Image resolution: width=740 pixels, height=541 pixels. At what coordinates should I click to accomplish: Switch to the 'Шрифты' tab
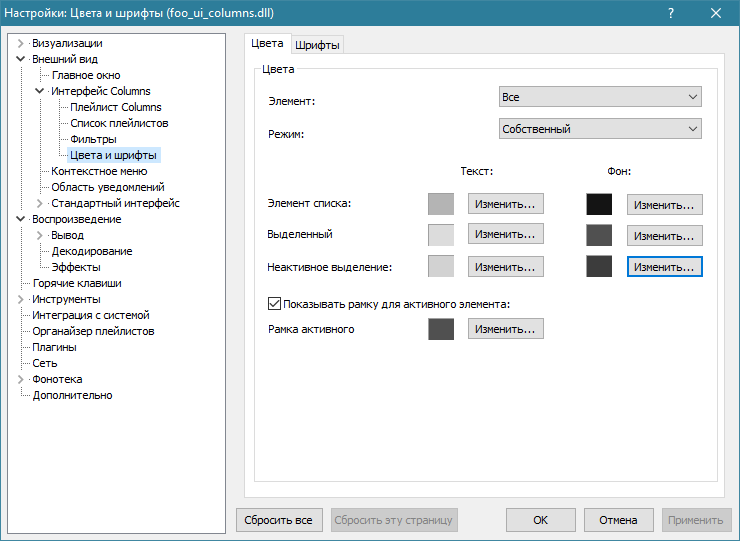318,45
